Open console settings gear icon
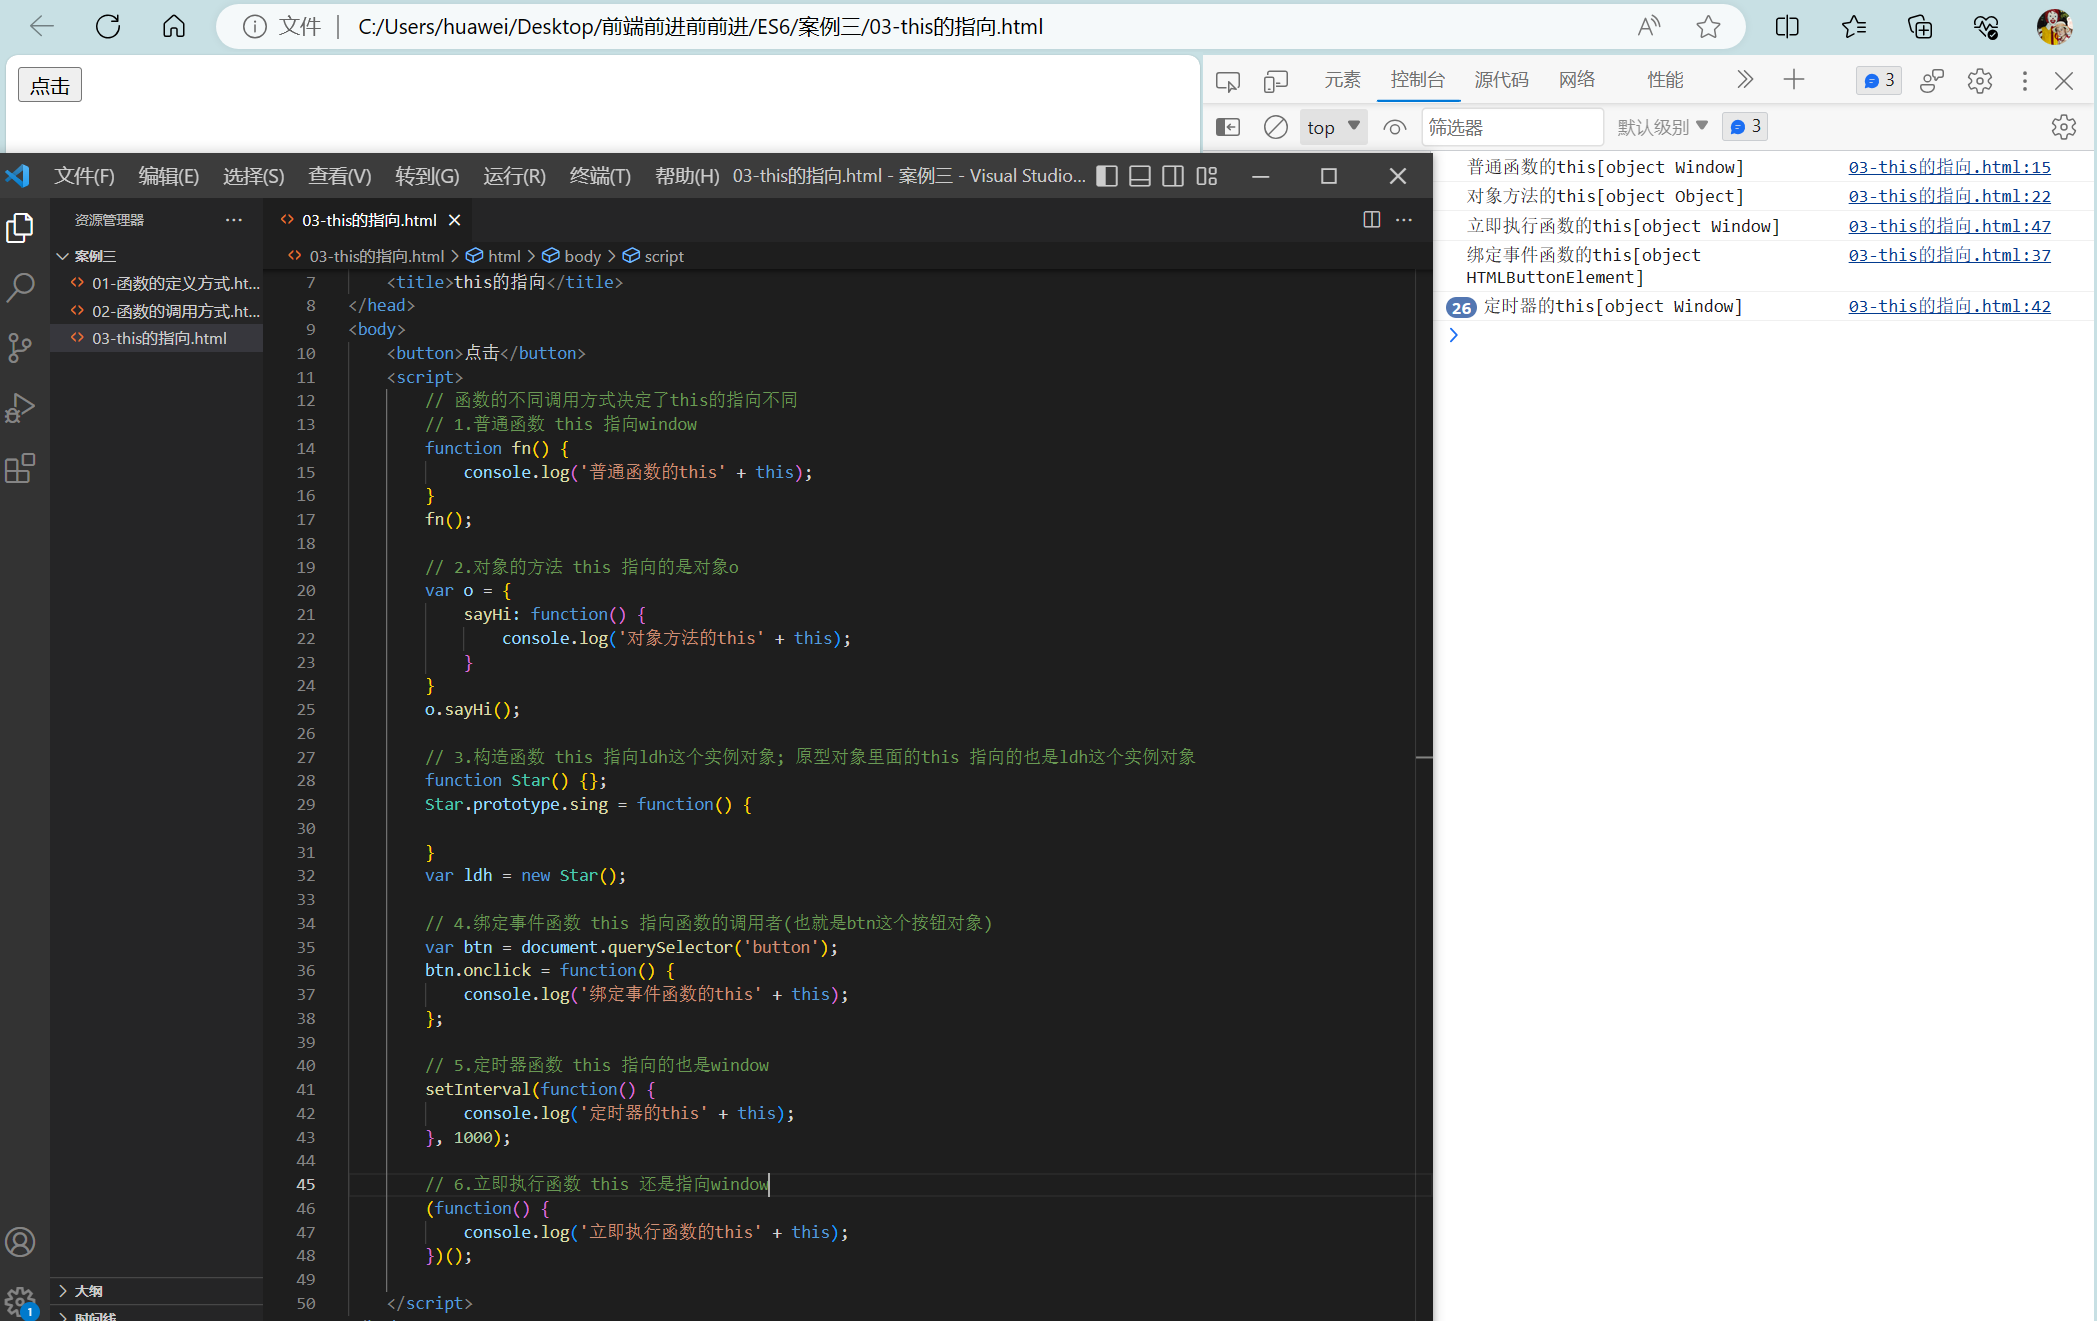Image resolution: width=2097 pixels, height=1321 pixels. [x=2064, y=127]
